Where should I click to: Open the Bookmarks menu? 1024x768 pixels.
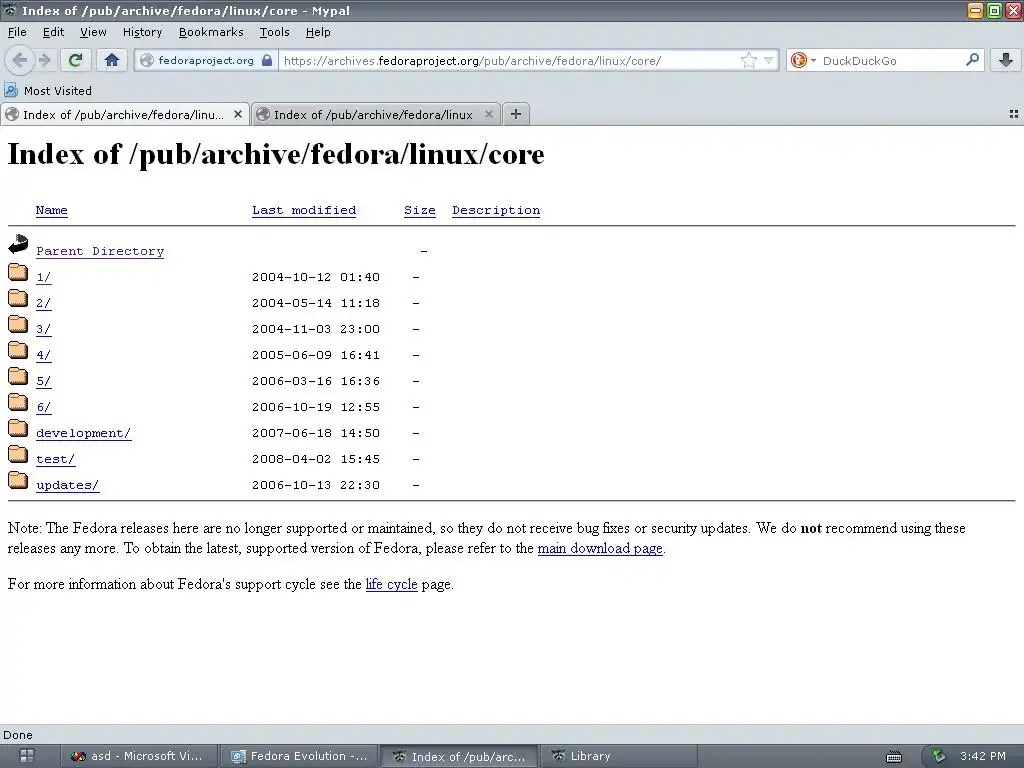click(211, 32)
